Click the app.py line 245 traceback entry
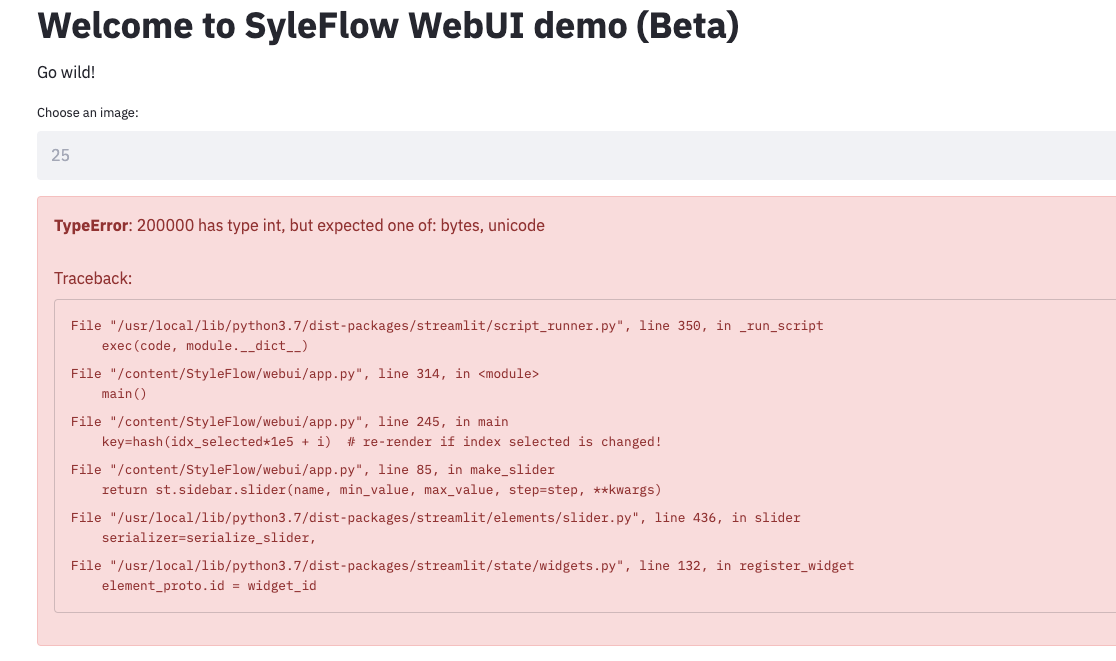 (290, 422)
